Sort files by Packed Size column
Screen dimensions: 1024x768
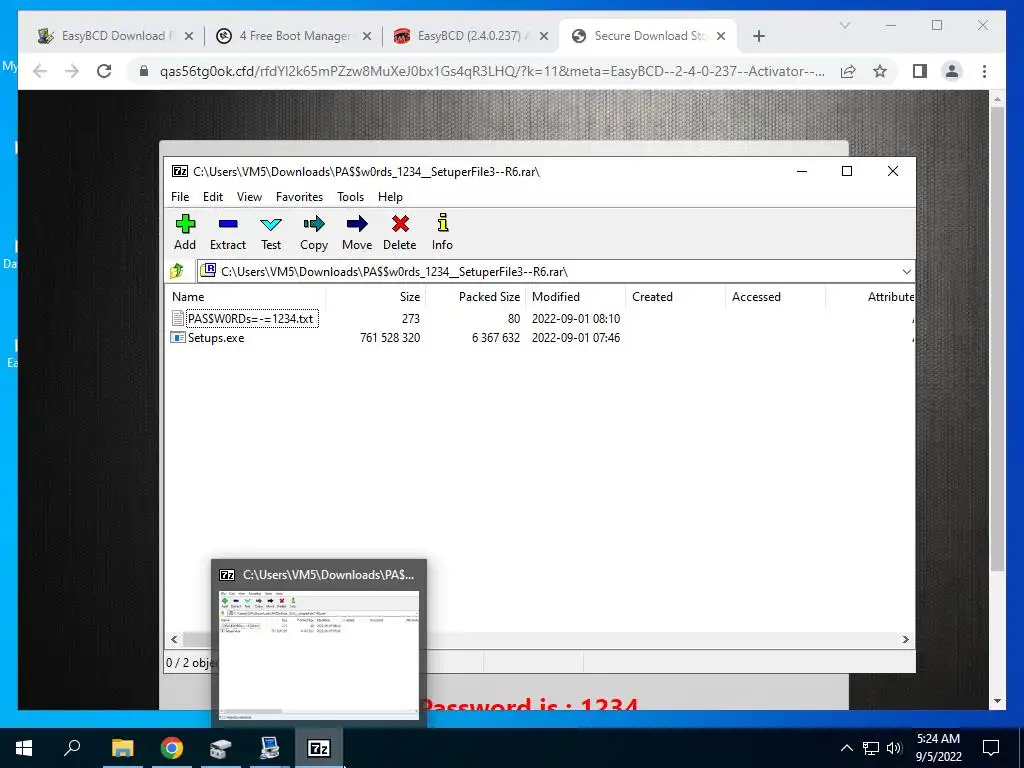coord(475,296)
